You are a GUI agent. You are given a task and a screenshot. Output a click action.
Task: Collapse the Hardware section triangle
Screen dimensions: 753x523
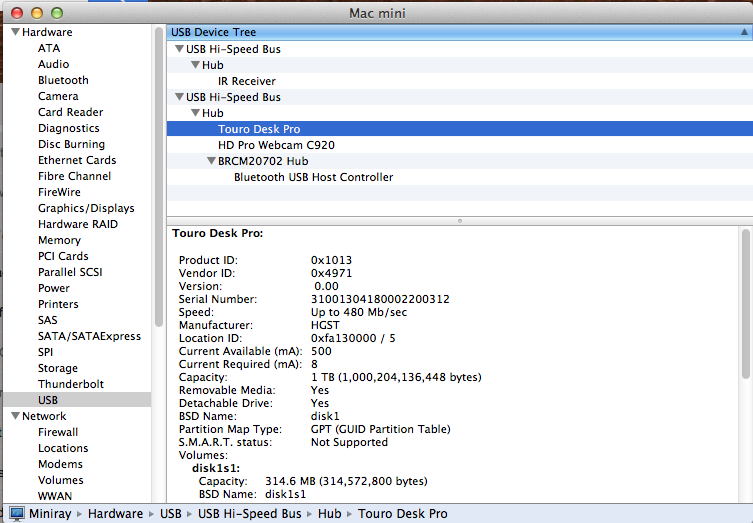tap(16, 32)
